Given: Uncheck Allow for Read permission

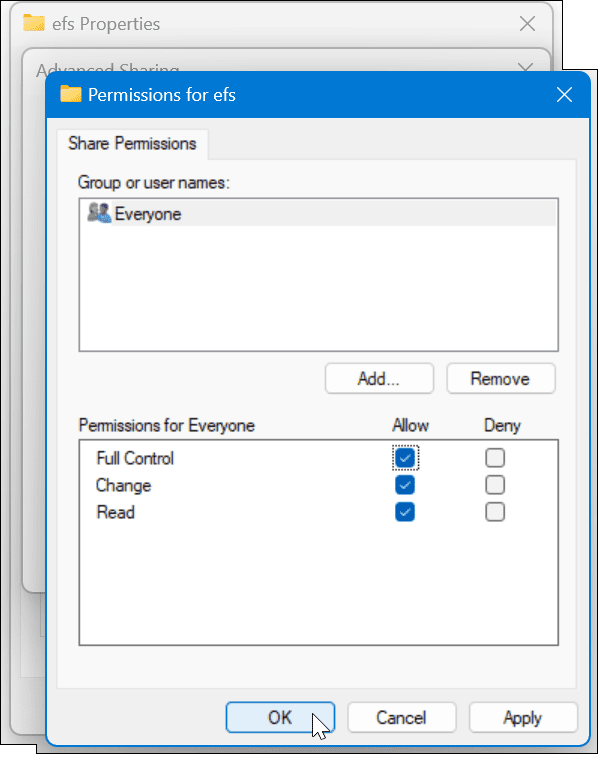Looking at the screenshot, I should pyautogui.click(x=405, y=512).
